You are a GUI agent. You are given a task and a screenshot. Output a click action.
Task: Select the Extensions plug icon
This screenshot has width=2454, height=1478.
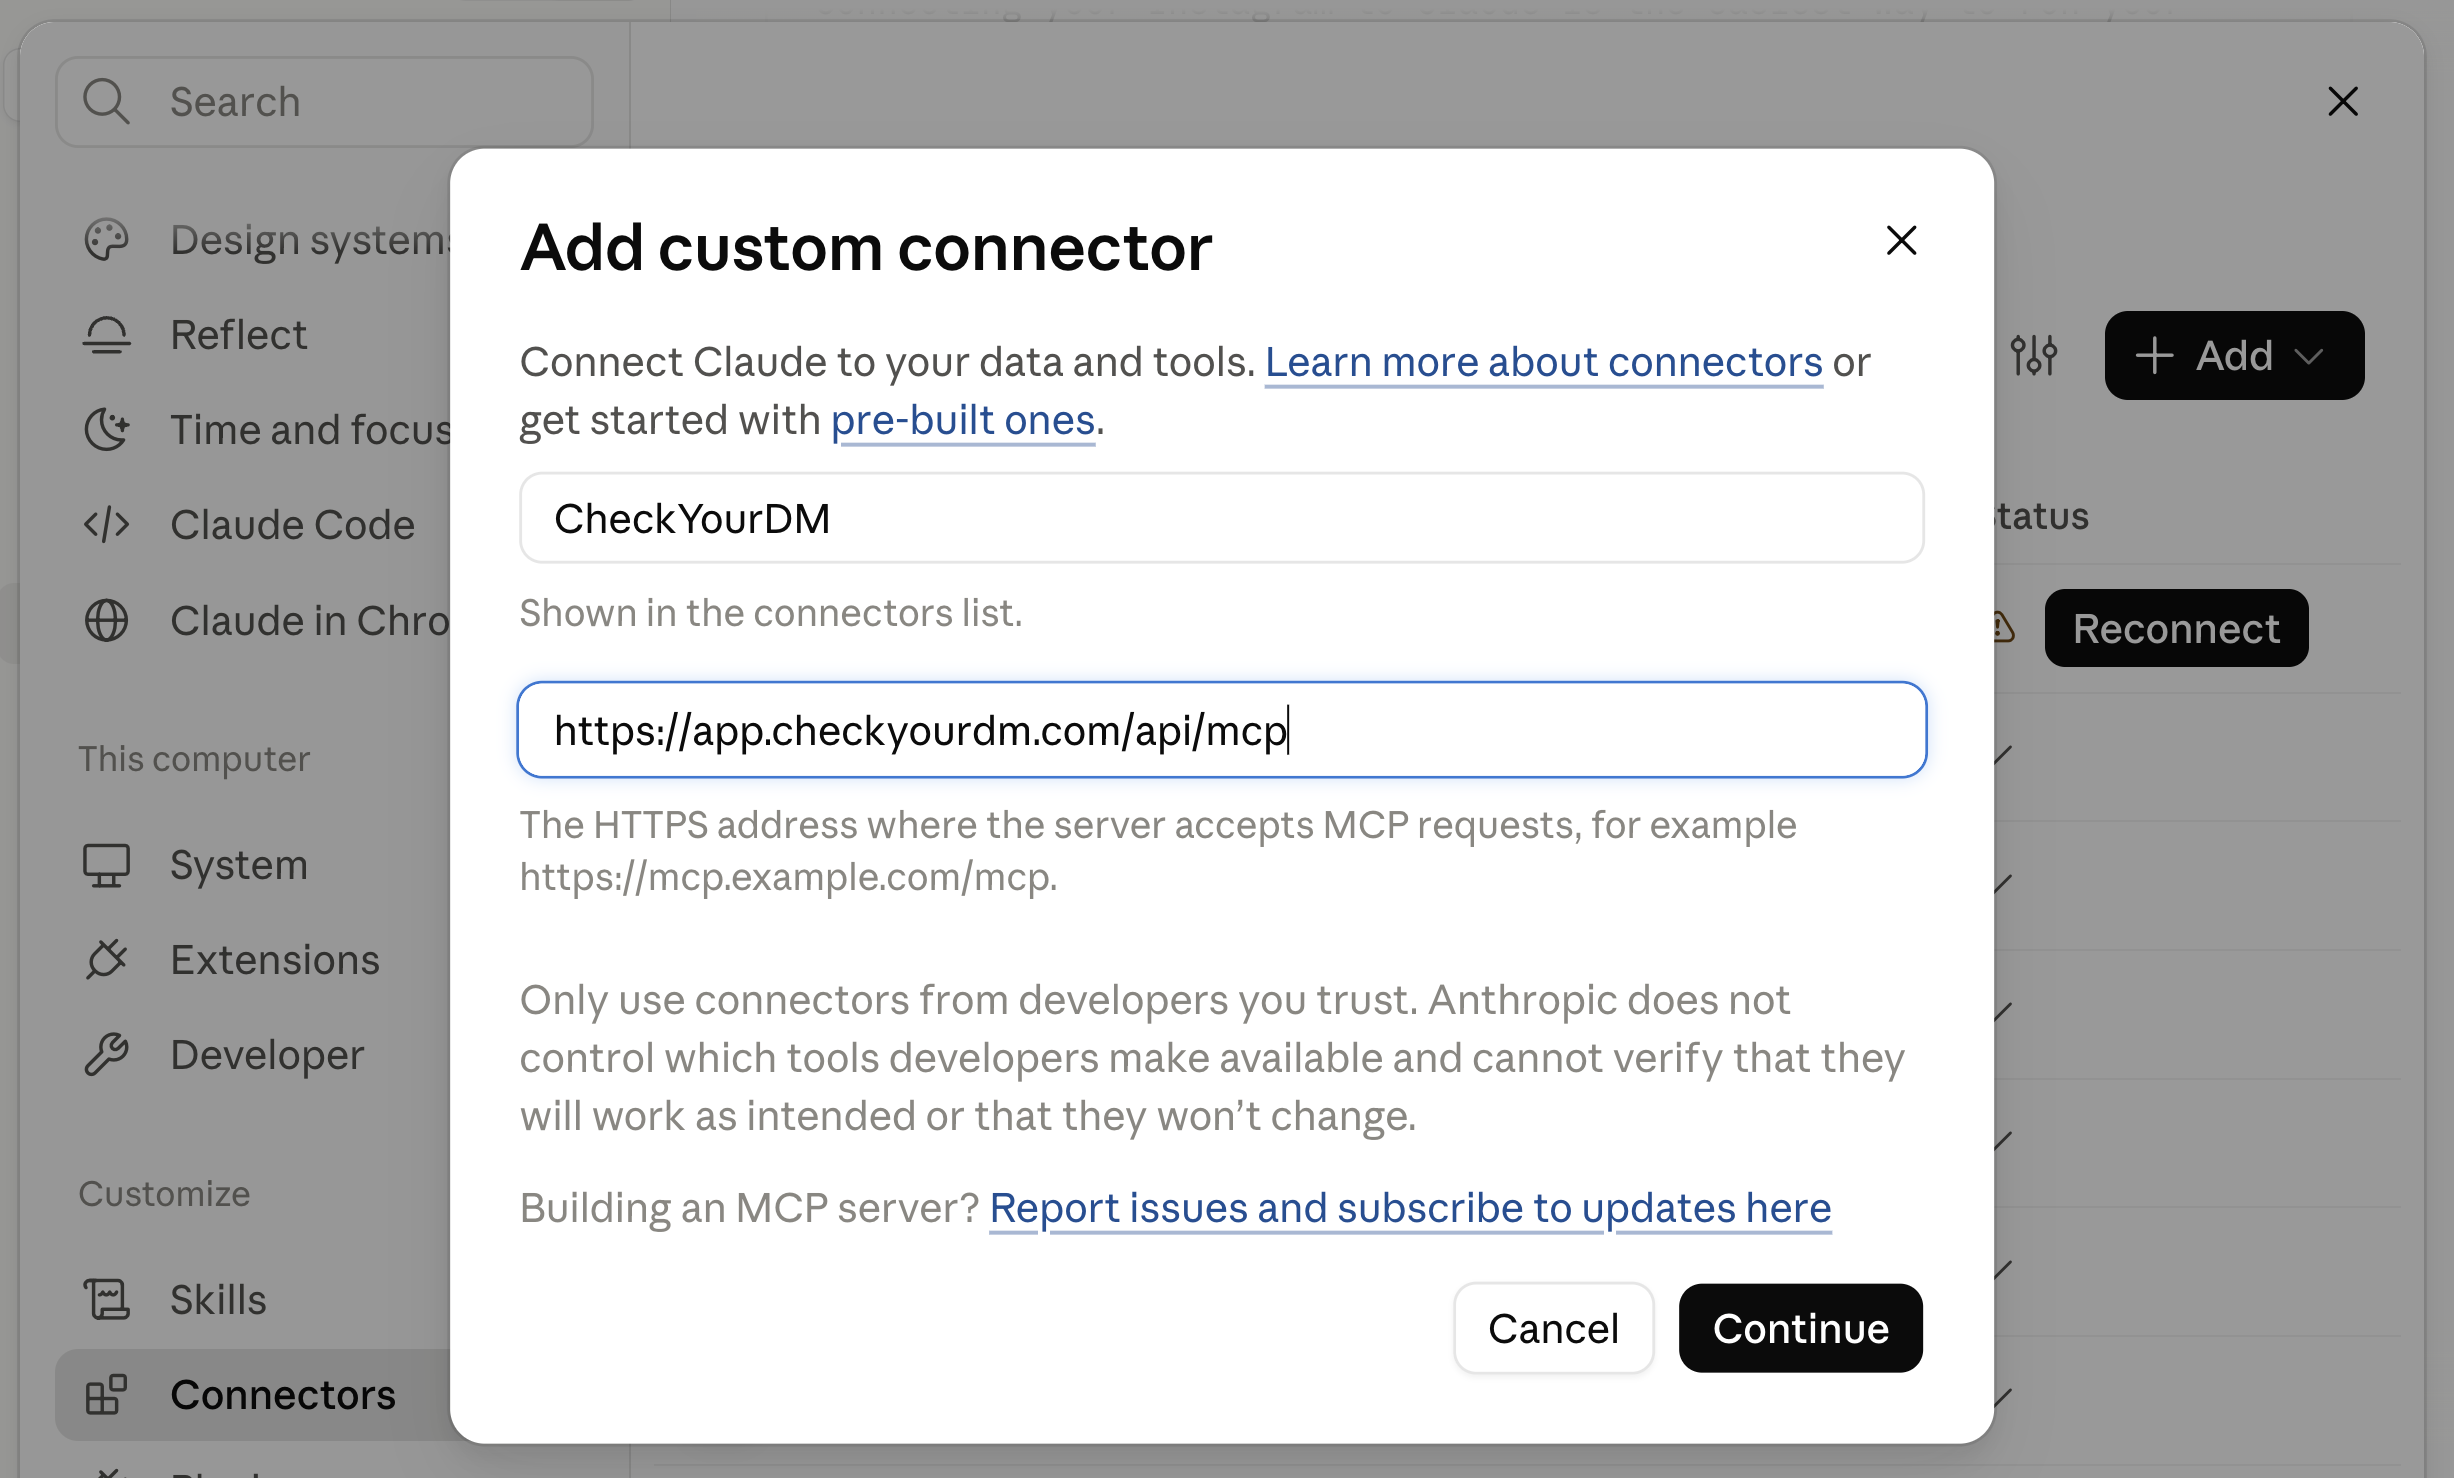(106, 960)
